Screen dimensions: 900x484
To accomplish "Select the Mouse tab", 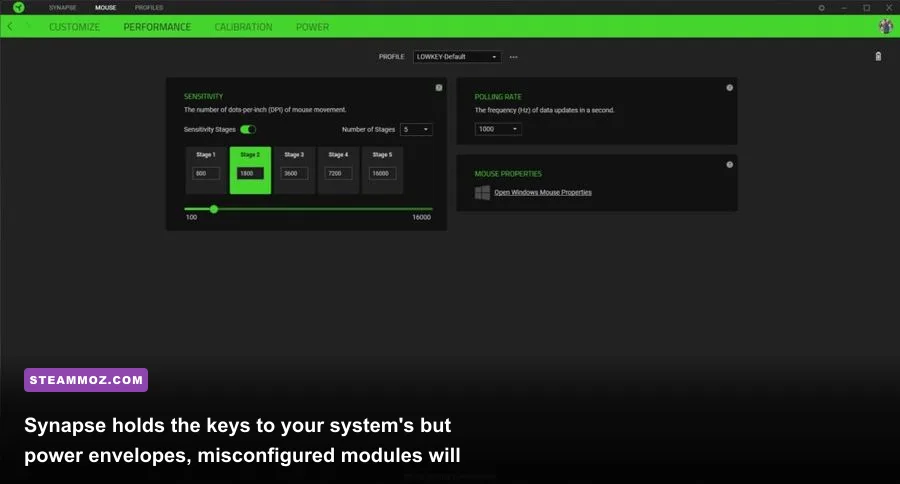I will point(106,7).
